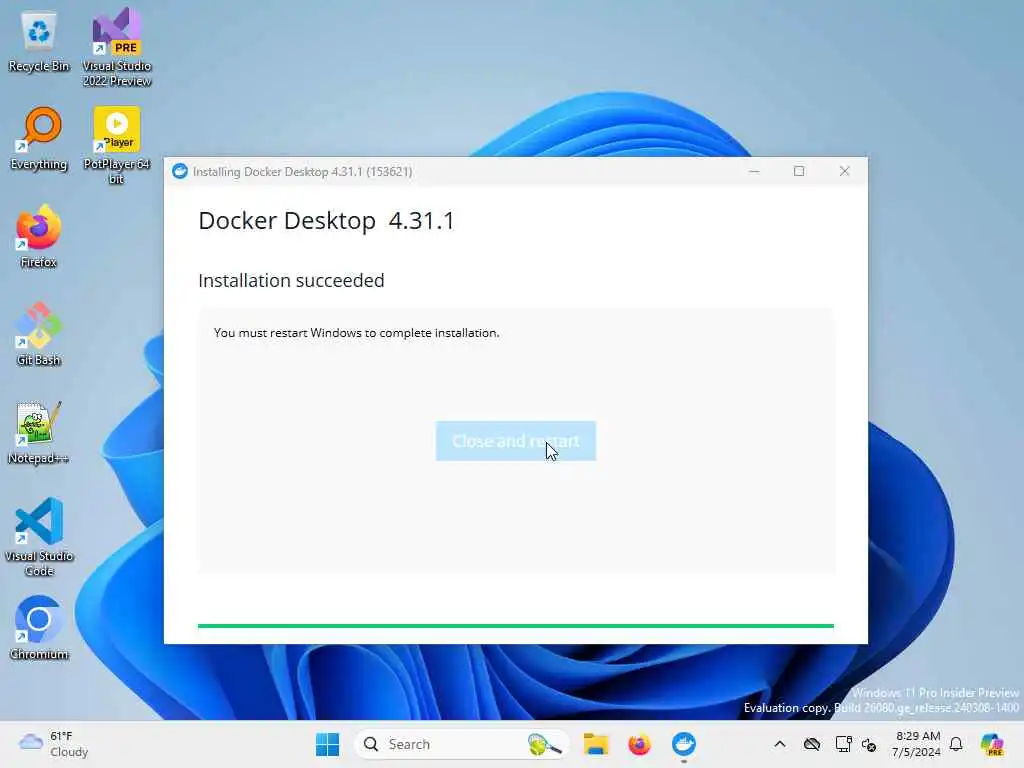The height and width of the screenshot is (768, 1024).
Task: Select Visual Studio 2022 Preview desktop shortcut
Action: click(117, 47)
